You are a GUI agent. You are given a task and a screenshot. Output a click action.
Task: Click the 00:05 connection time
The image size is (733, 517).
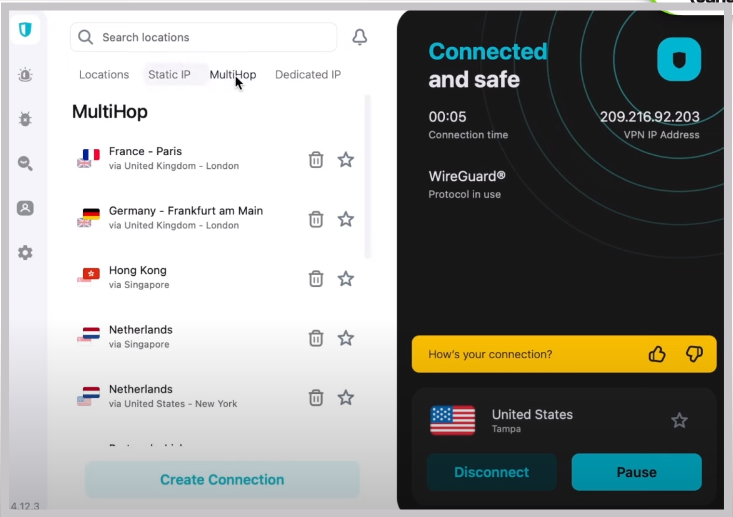447,116
